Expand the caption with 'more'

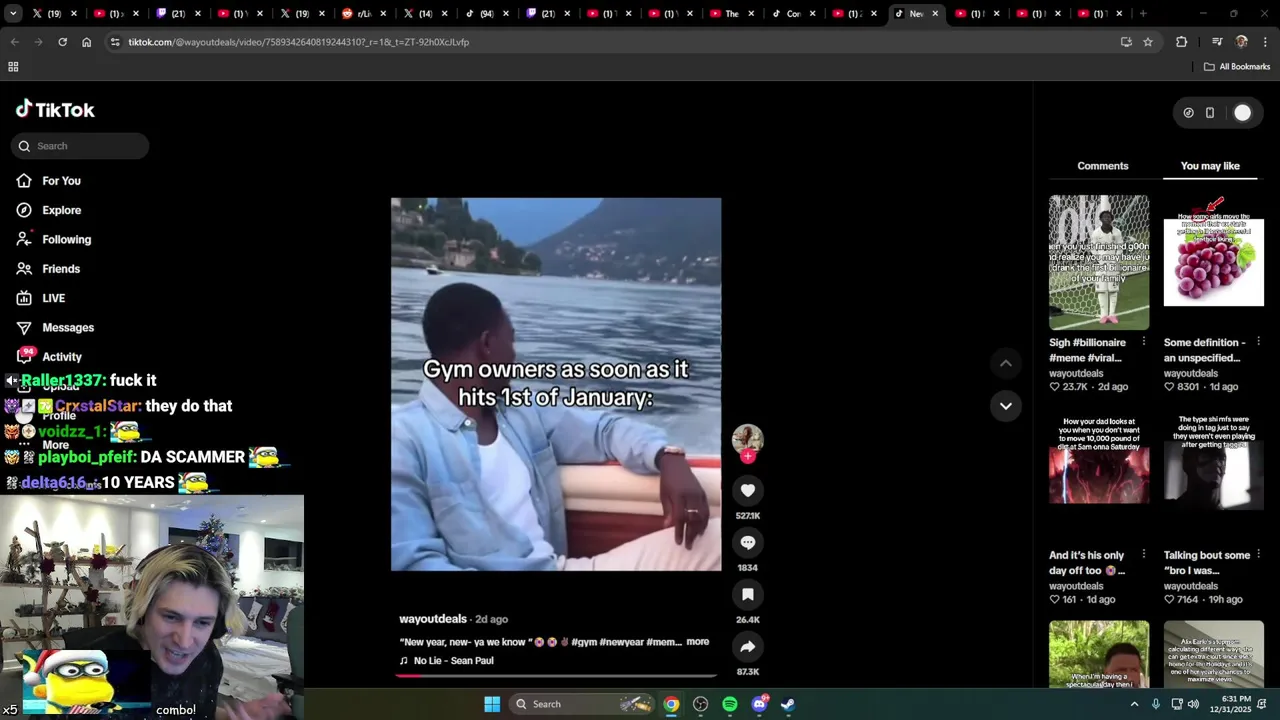click(x=697, y=642)
